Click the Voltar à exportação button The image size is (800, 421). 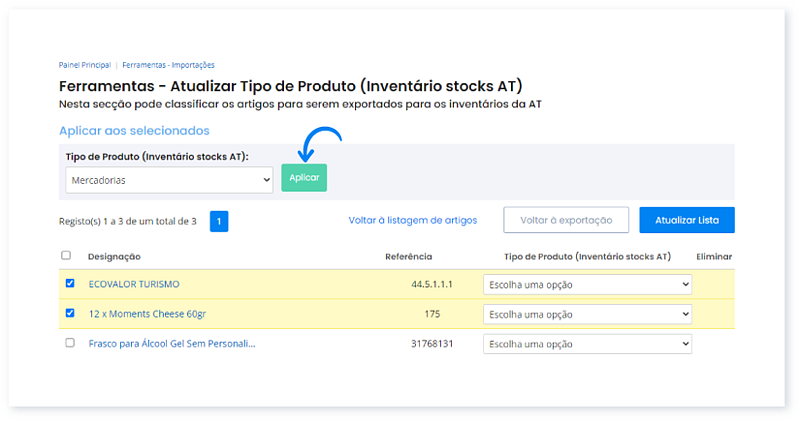pyautogui.click(x=566, y=220)
